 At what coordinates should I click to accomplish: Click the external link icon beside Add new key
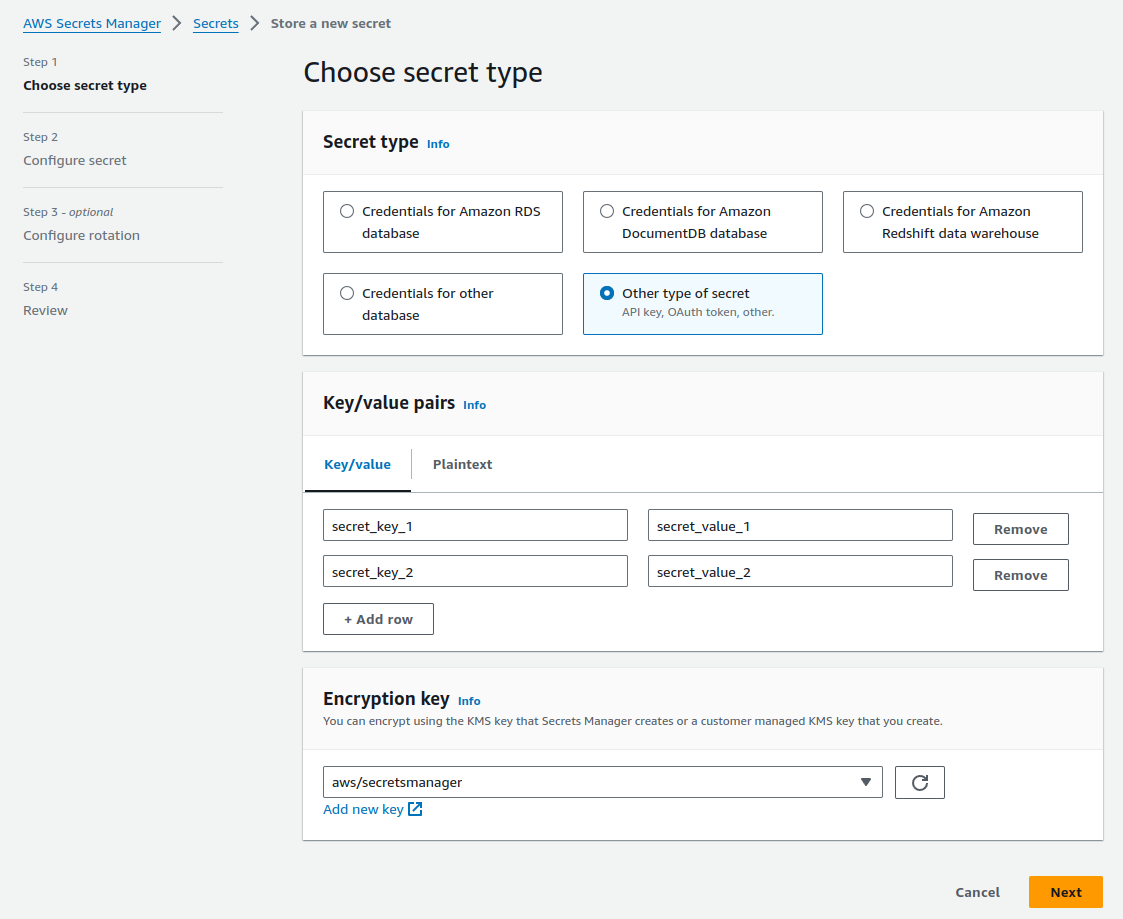pyautogui.click(x=415, y=809)
